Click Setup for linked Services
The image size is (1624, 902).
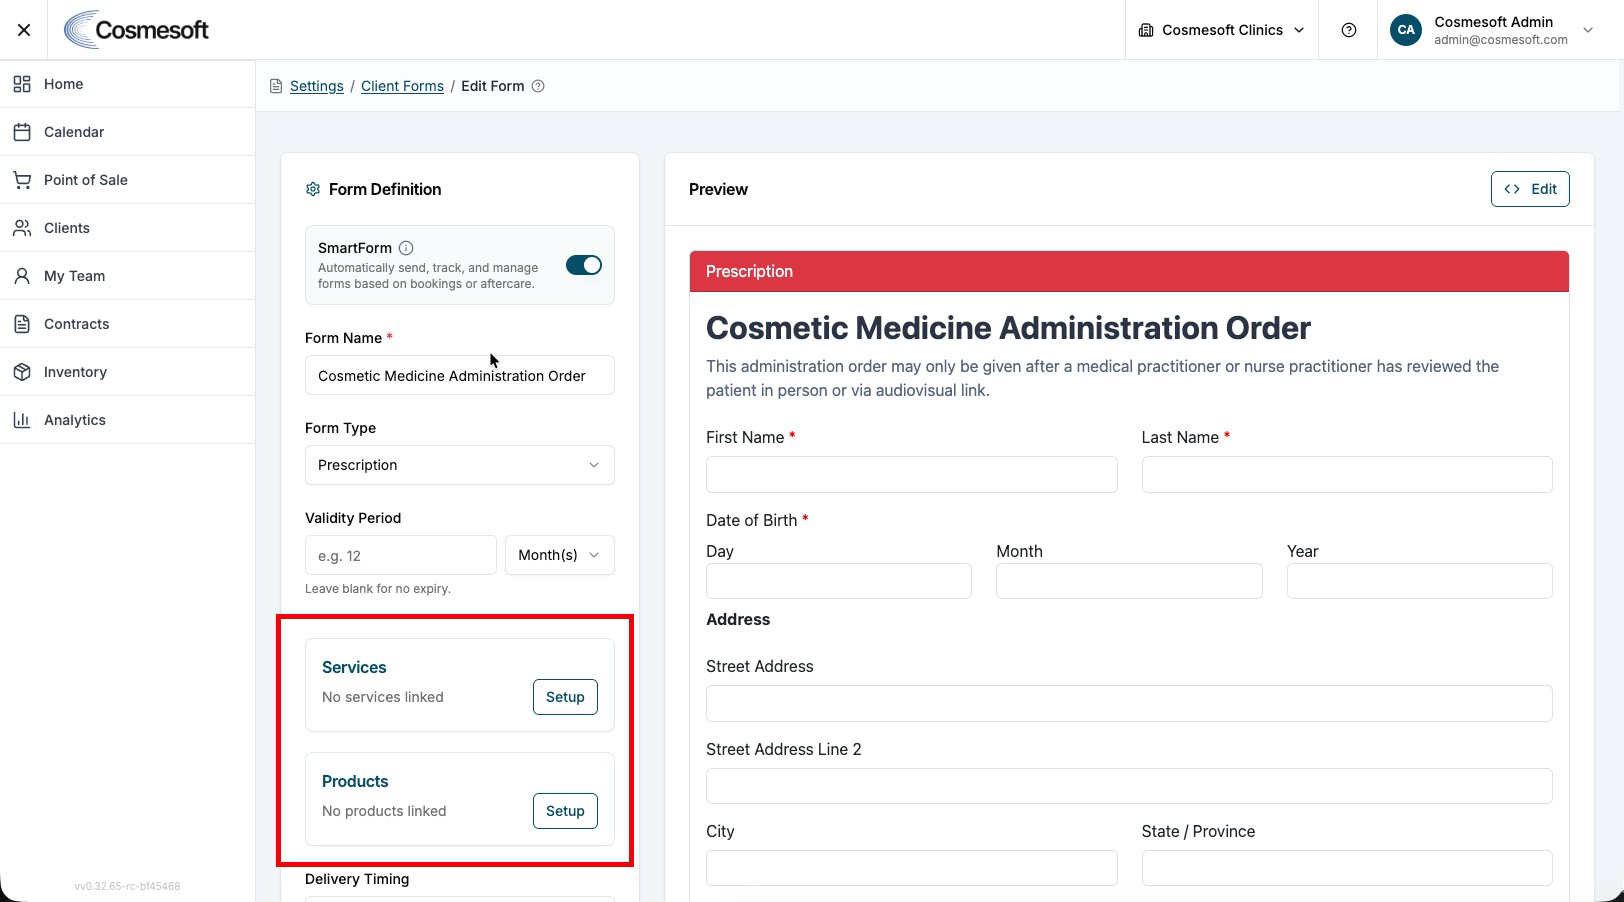(x=565, y=697)
